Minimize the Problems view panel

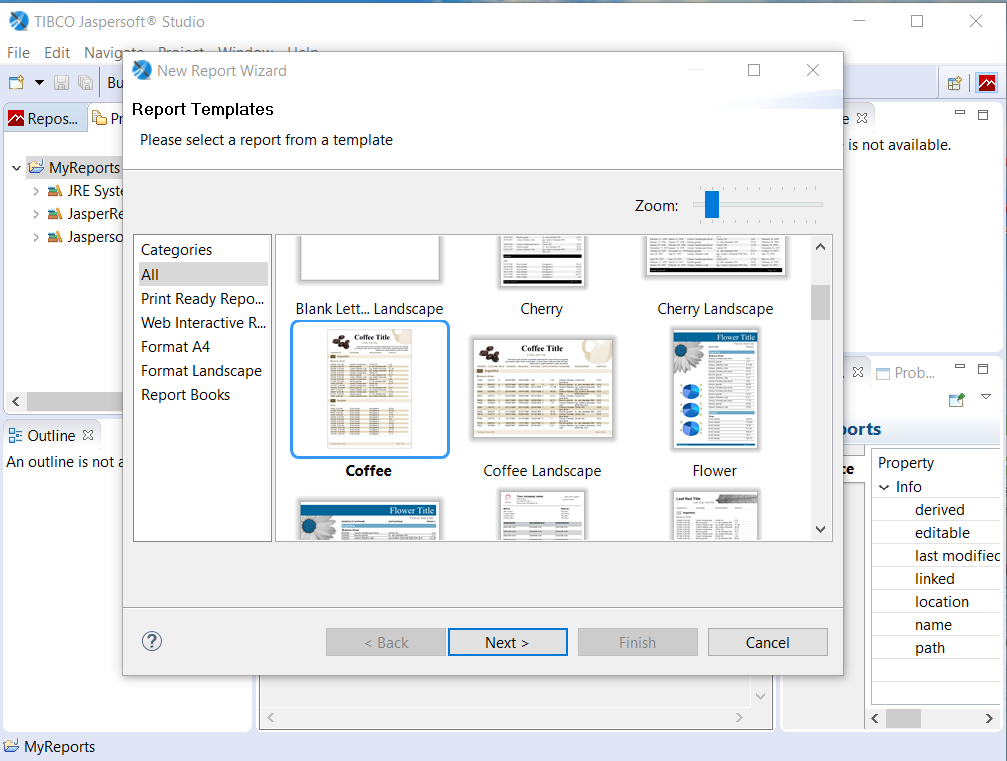(960, 366)
